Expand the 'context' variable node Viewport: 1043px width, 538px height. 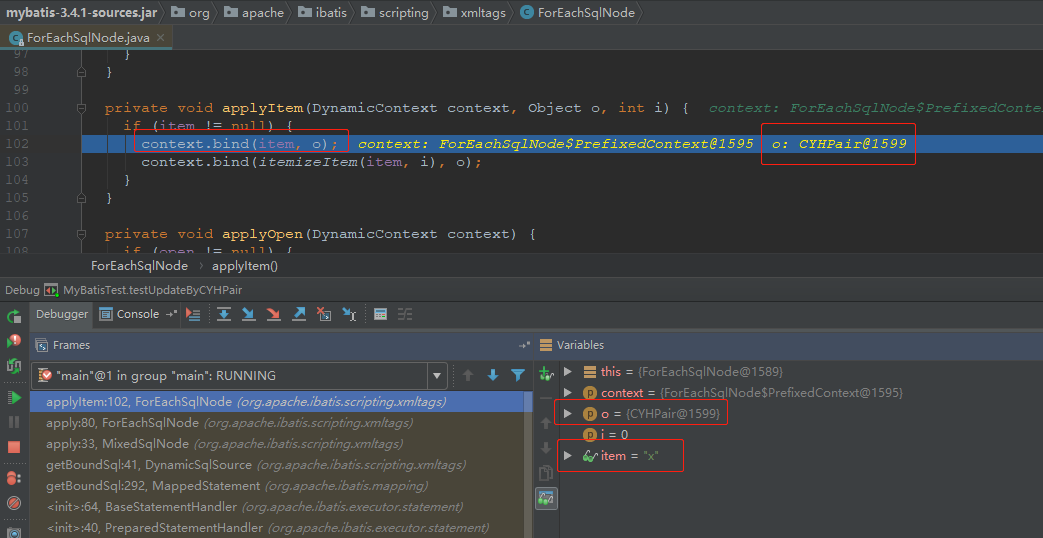click(568, 392)
